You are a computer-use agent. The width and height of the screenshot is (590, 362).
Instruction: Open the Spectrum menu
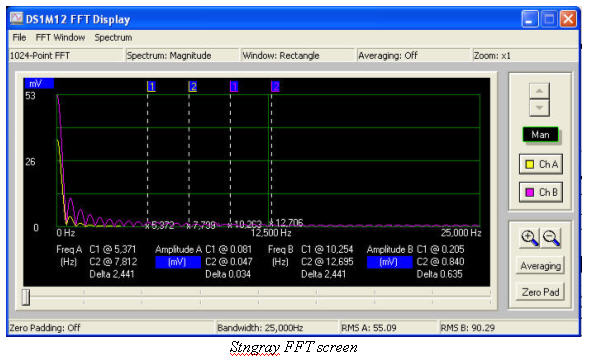(x=113, y=38)
